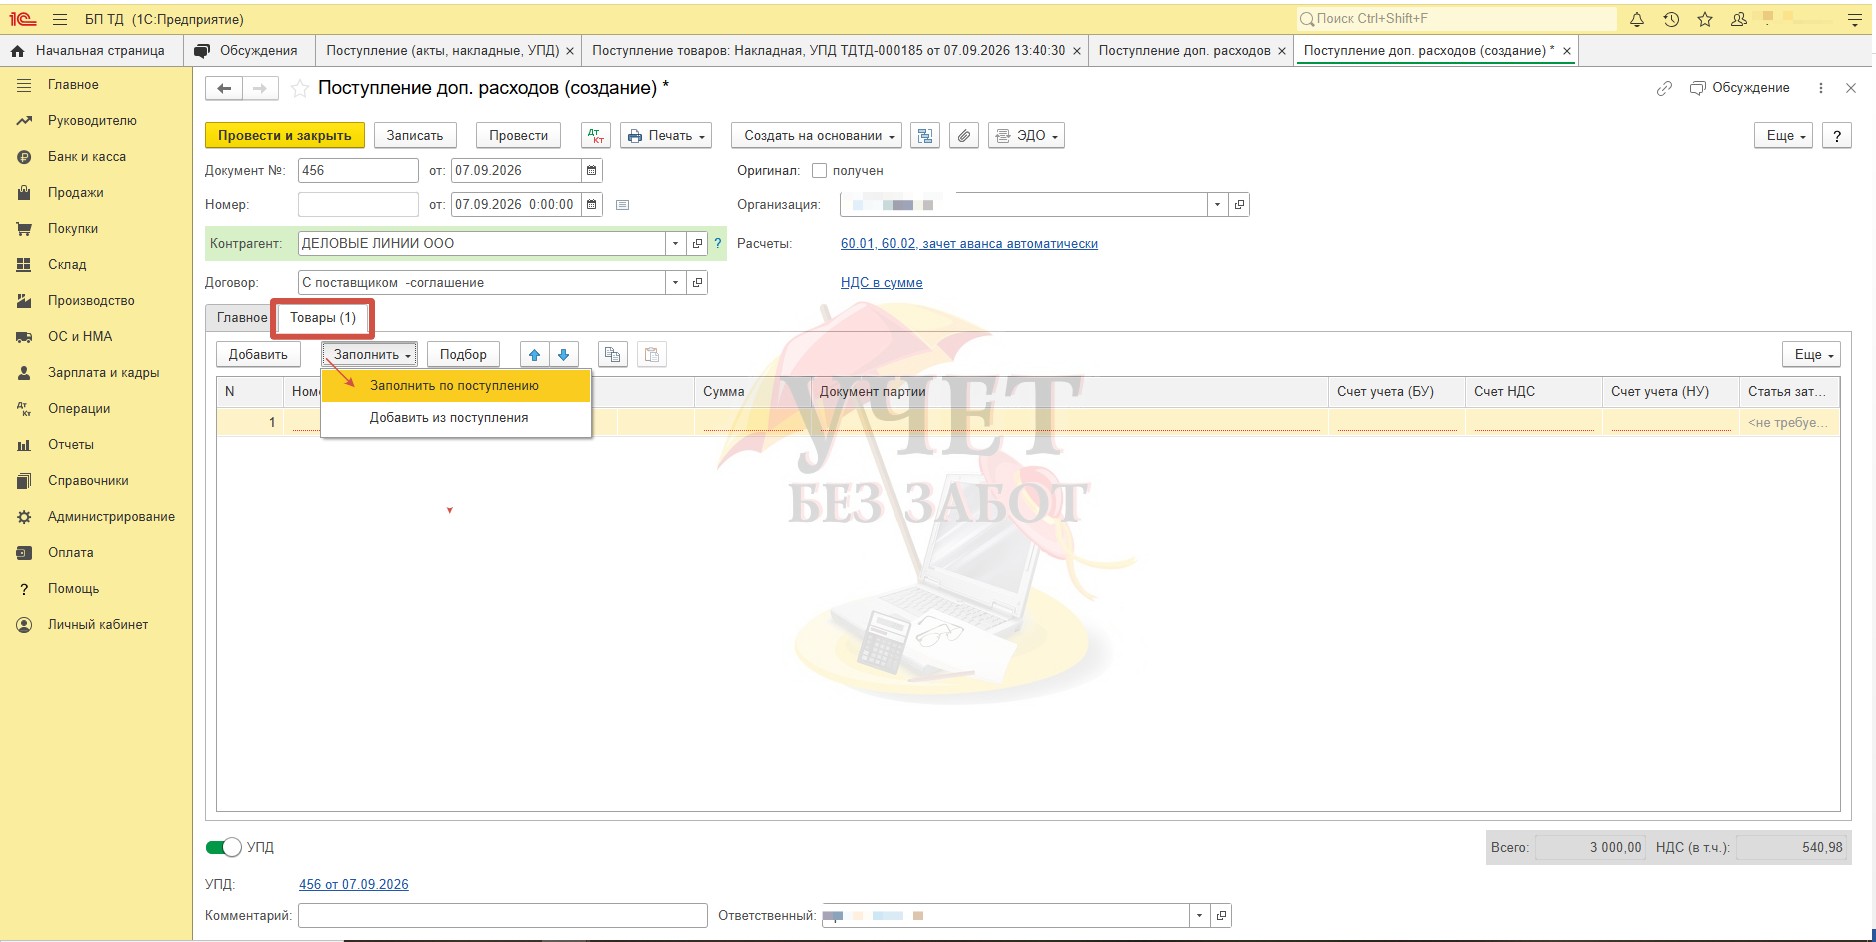Open Договор dropdown arrow

tap(675, 283)
